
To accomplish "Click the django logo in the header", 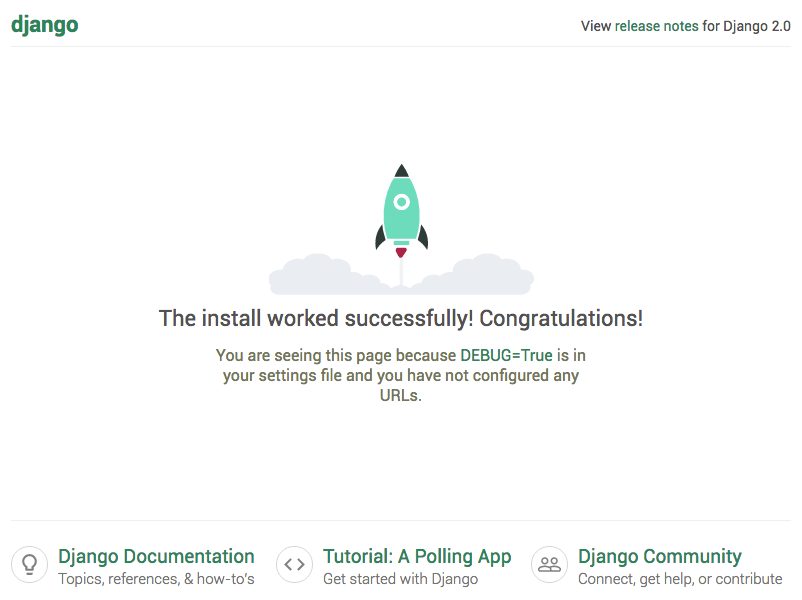I will click(x=44, y=24).
